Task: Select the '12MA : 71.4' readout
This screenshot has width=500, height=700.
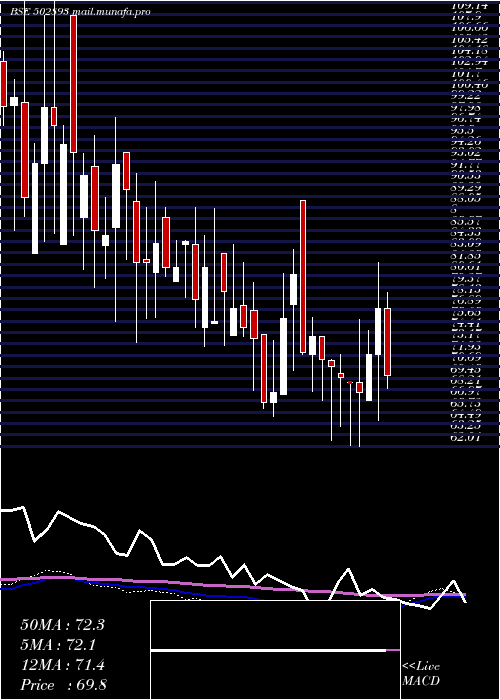Action: (62, 665)
